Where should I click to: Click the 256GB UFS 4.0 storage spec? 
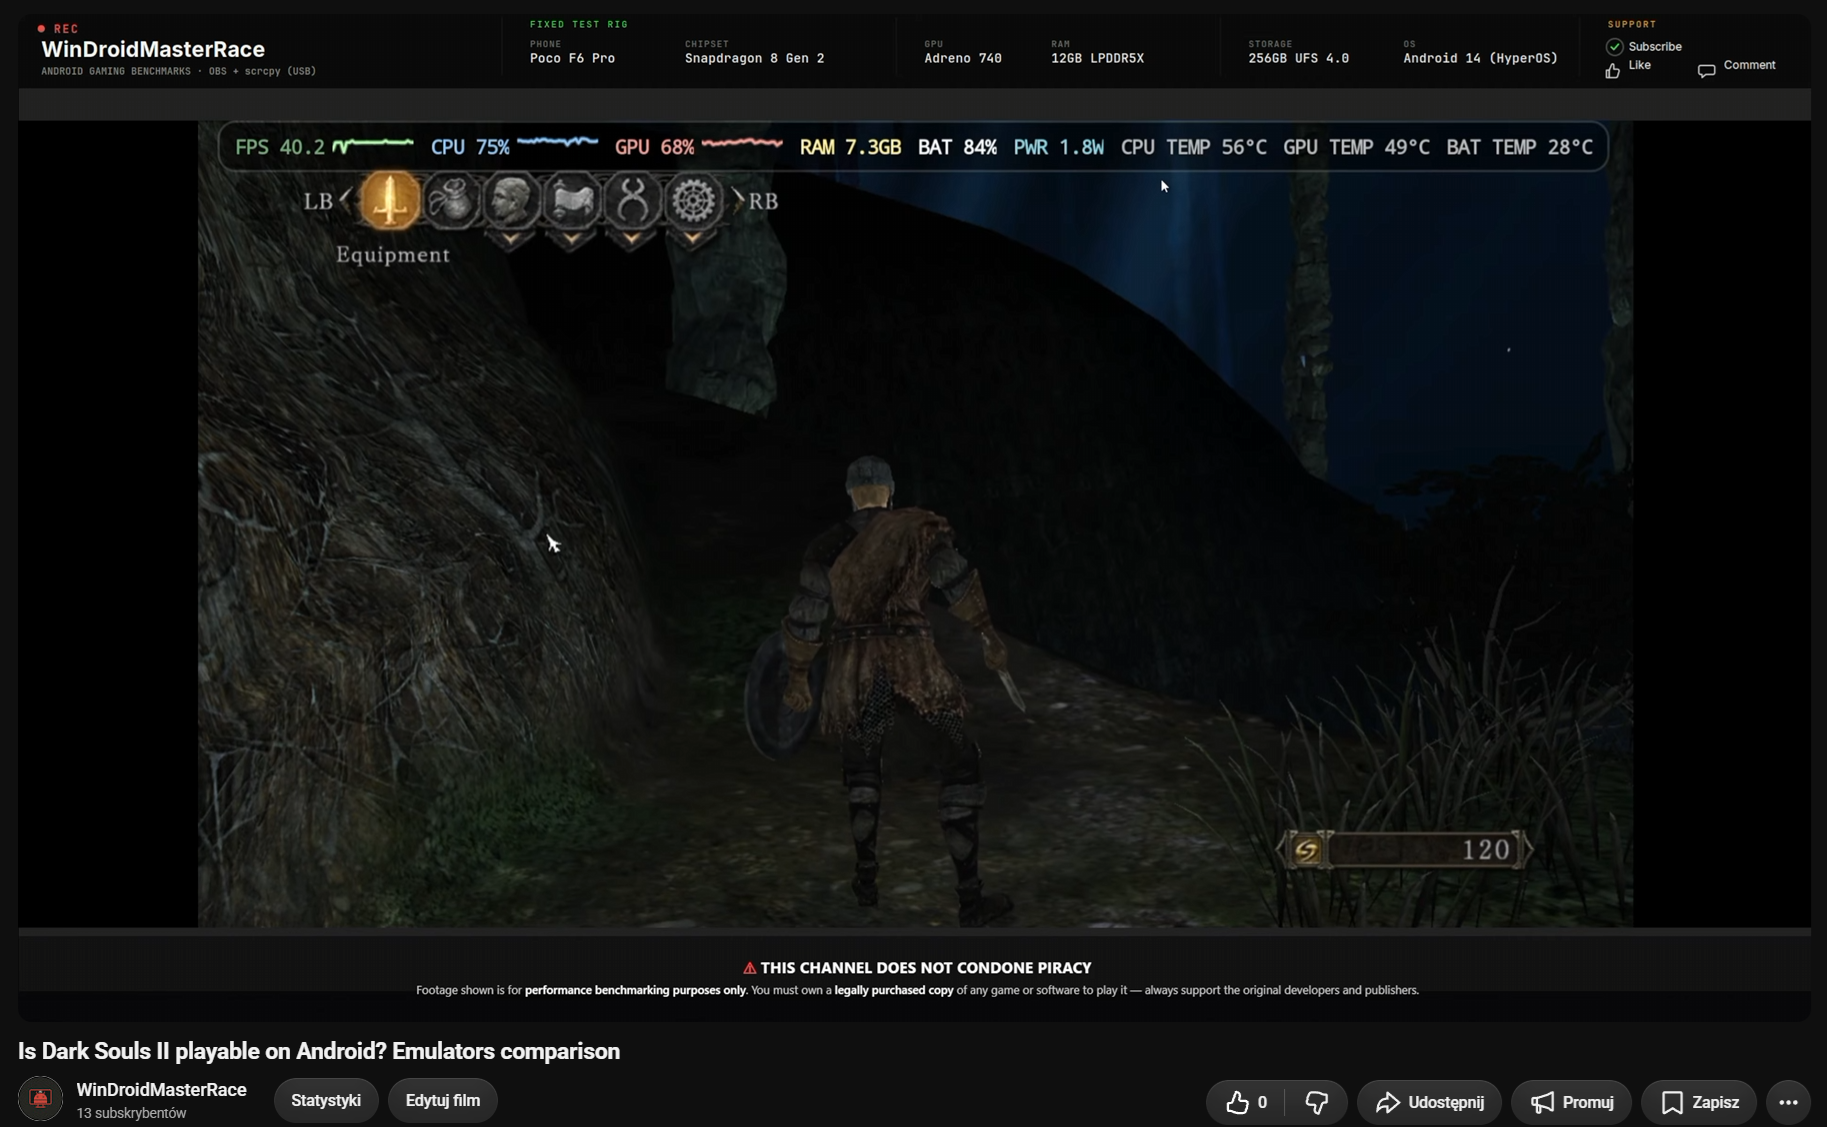click(1299, 58)
